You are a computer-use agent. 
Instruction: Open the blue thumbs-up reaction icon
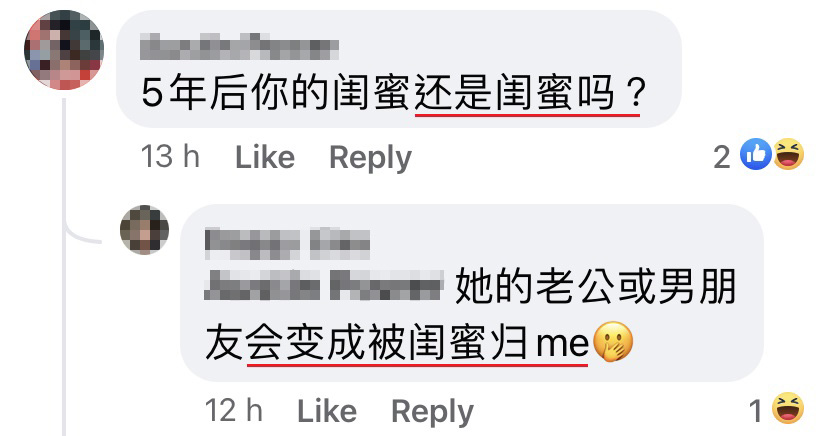tap(756, 154)
